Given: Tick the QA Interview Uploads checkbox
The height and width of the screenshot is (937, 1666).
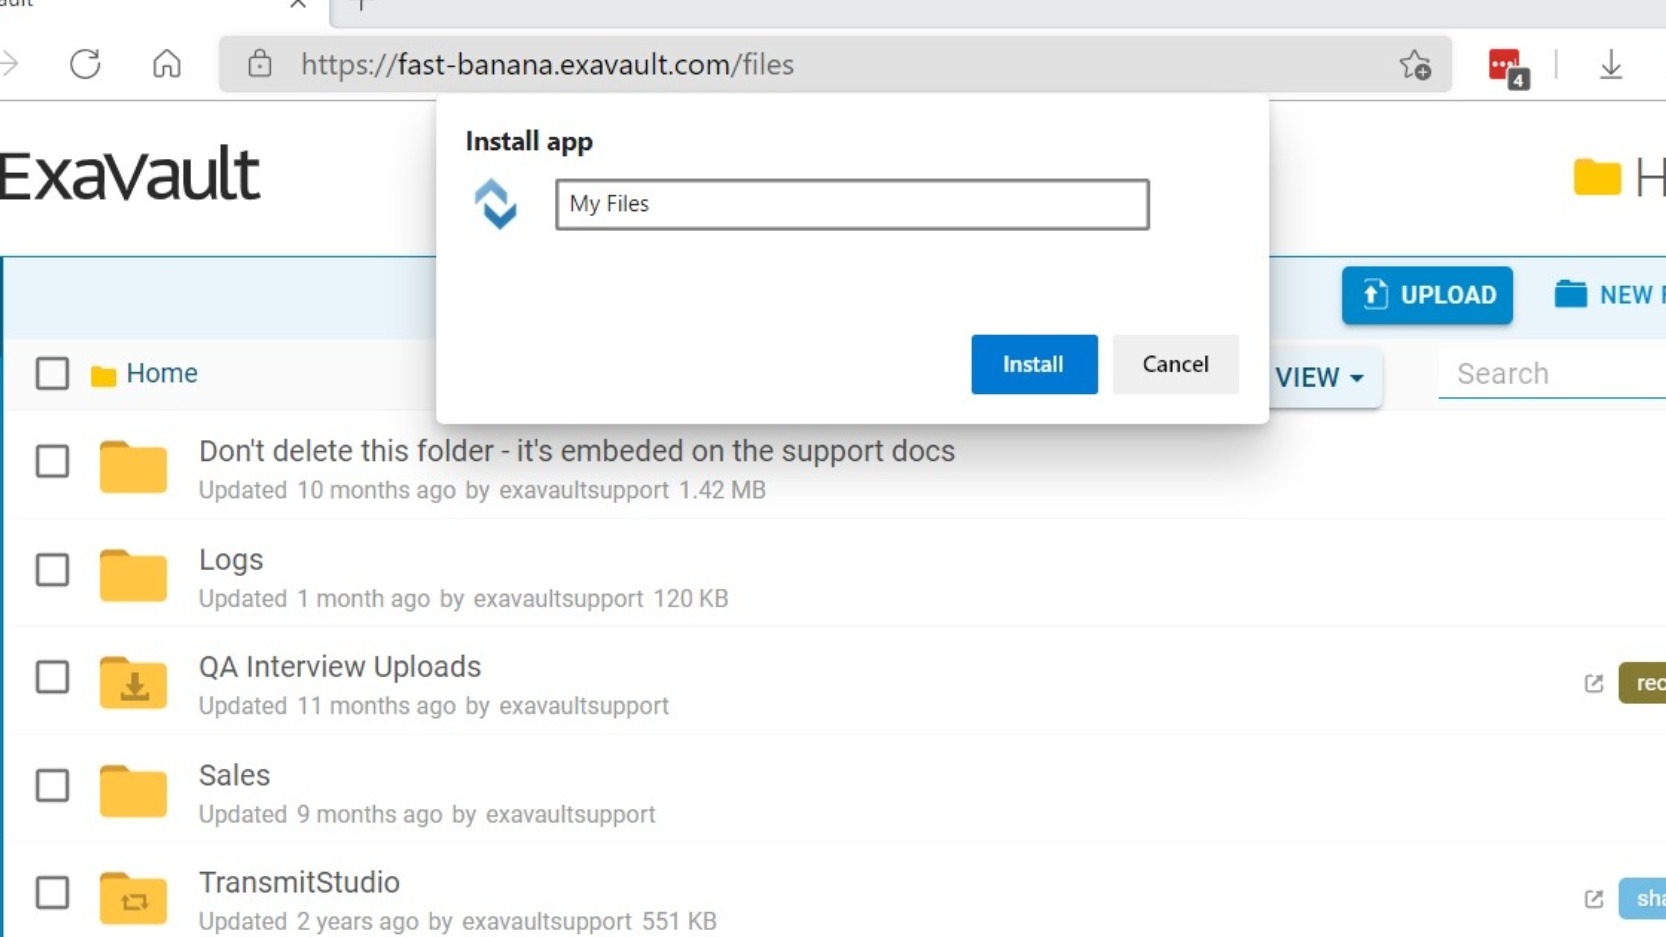Looking at the screenshot, I should (52, 677).
